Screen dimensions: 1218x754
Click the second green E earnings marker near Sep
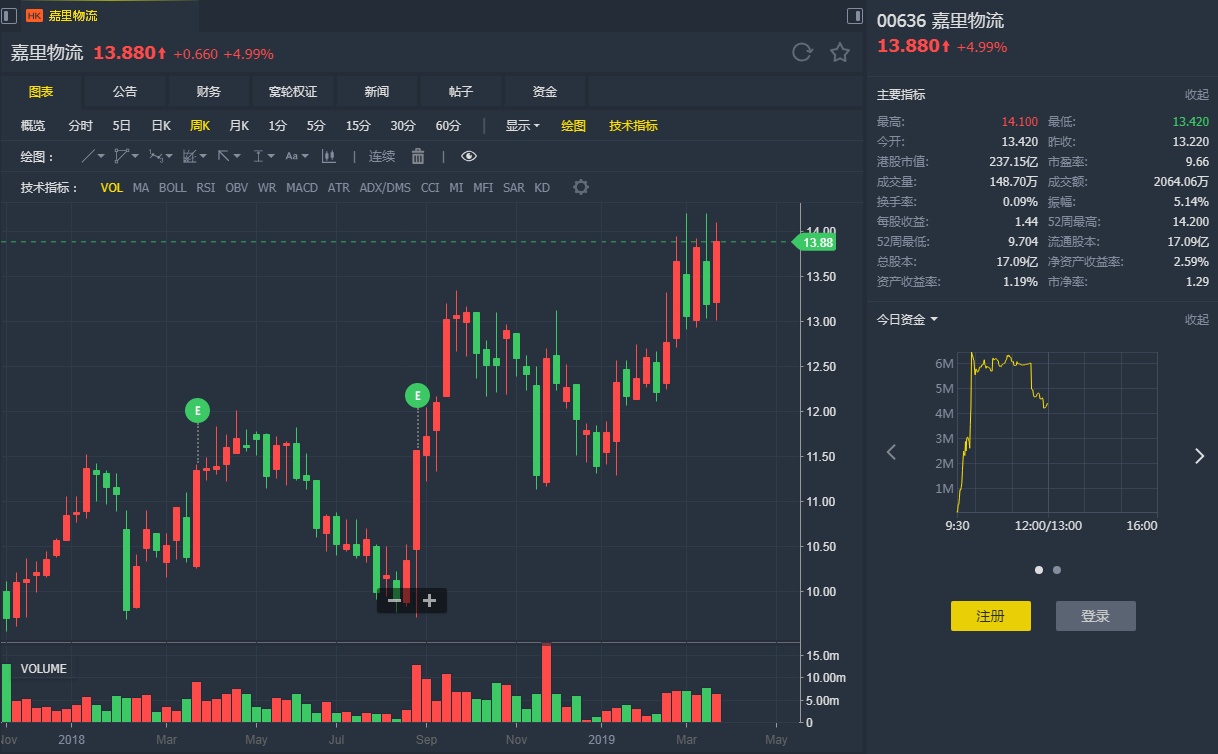point(417,395)
